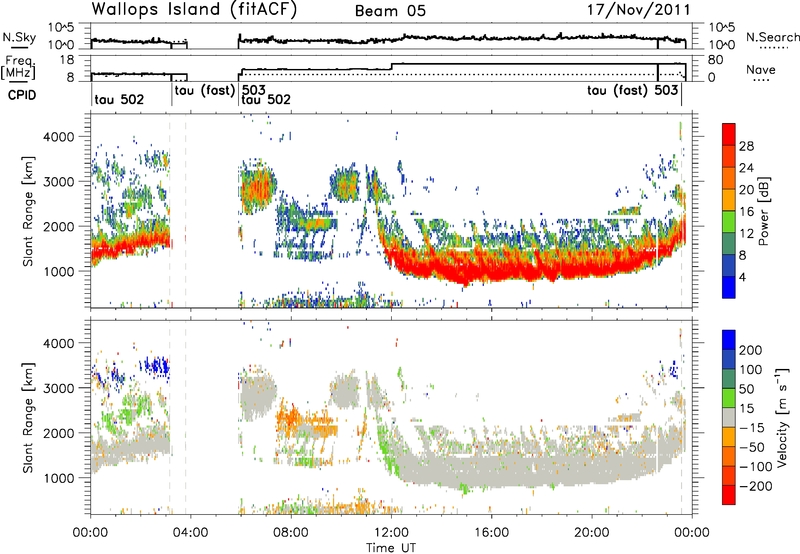Click the "08:00" time axis label

[290, 533]
